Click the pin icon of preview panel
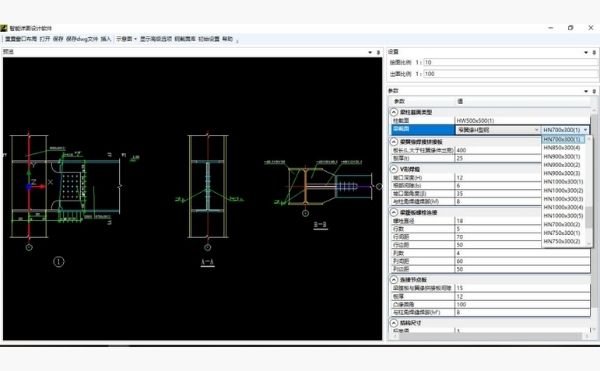Image resolution: width=600 pixels, height=371 pixels. pos(378,52)
